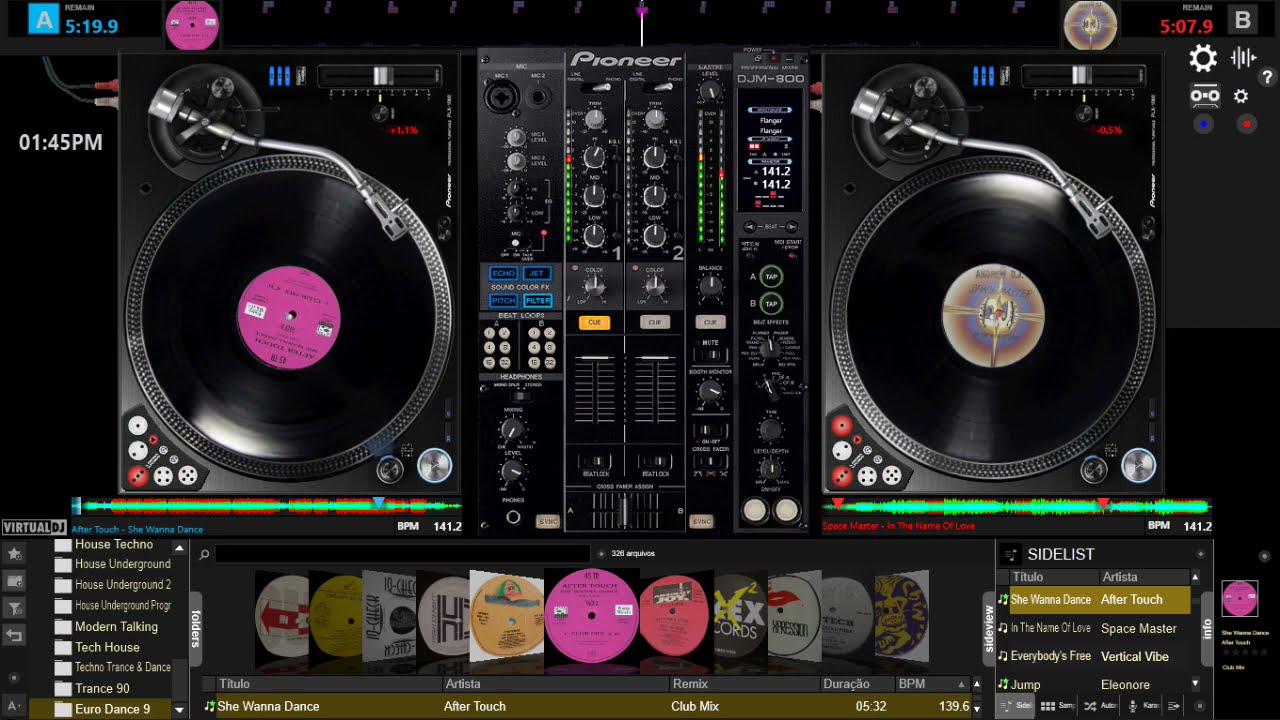The image size is (1280, 720).
Task: Toggle the FILTER sound color effect
Action: click(x=537, y=300)
